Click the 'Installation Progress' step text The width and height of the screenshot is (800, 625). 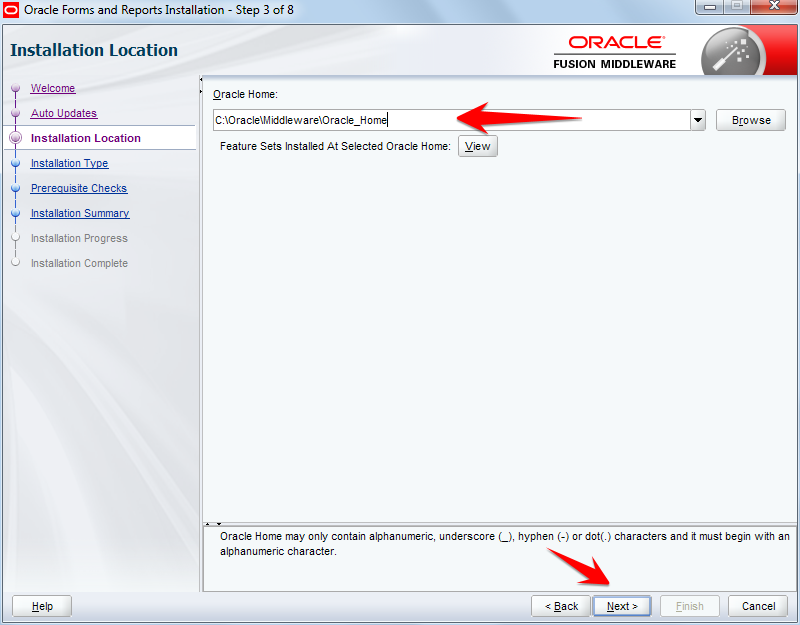(79, 238)
